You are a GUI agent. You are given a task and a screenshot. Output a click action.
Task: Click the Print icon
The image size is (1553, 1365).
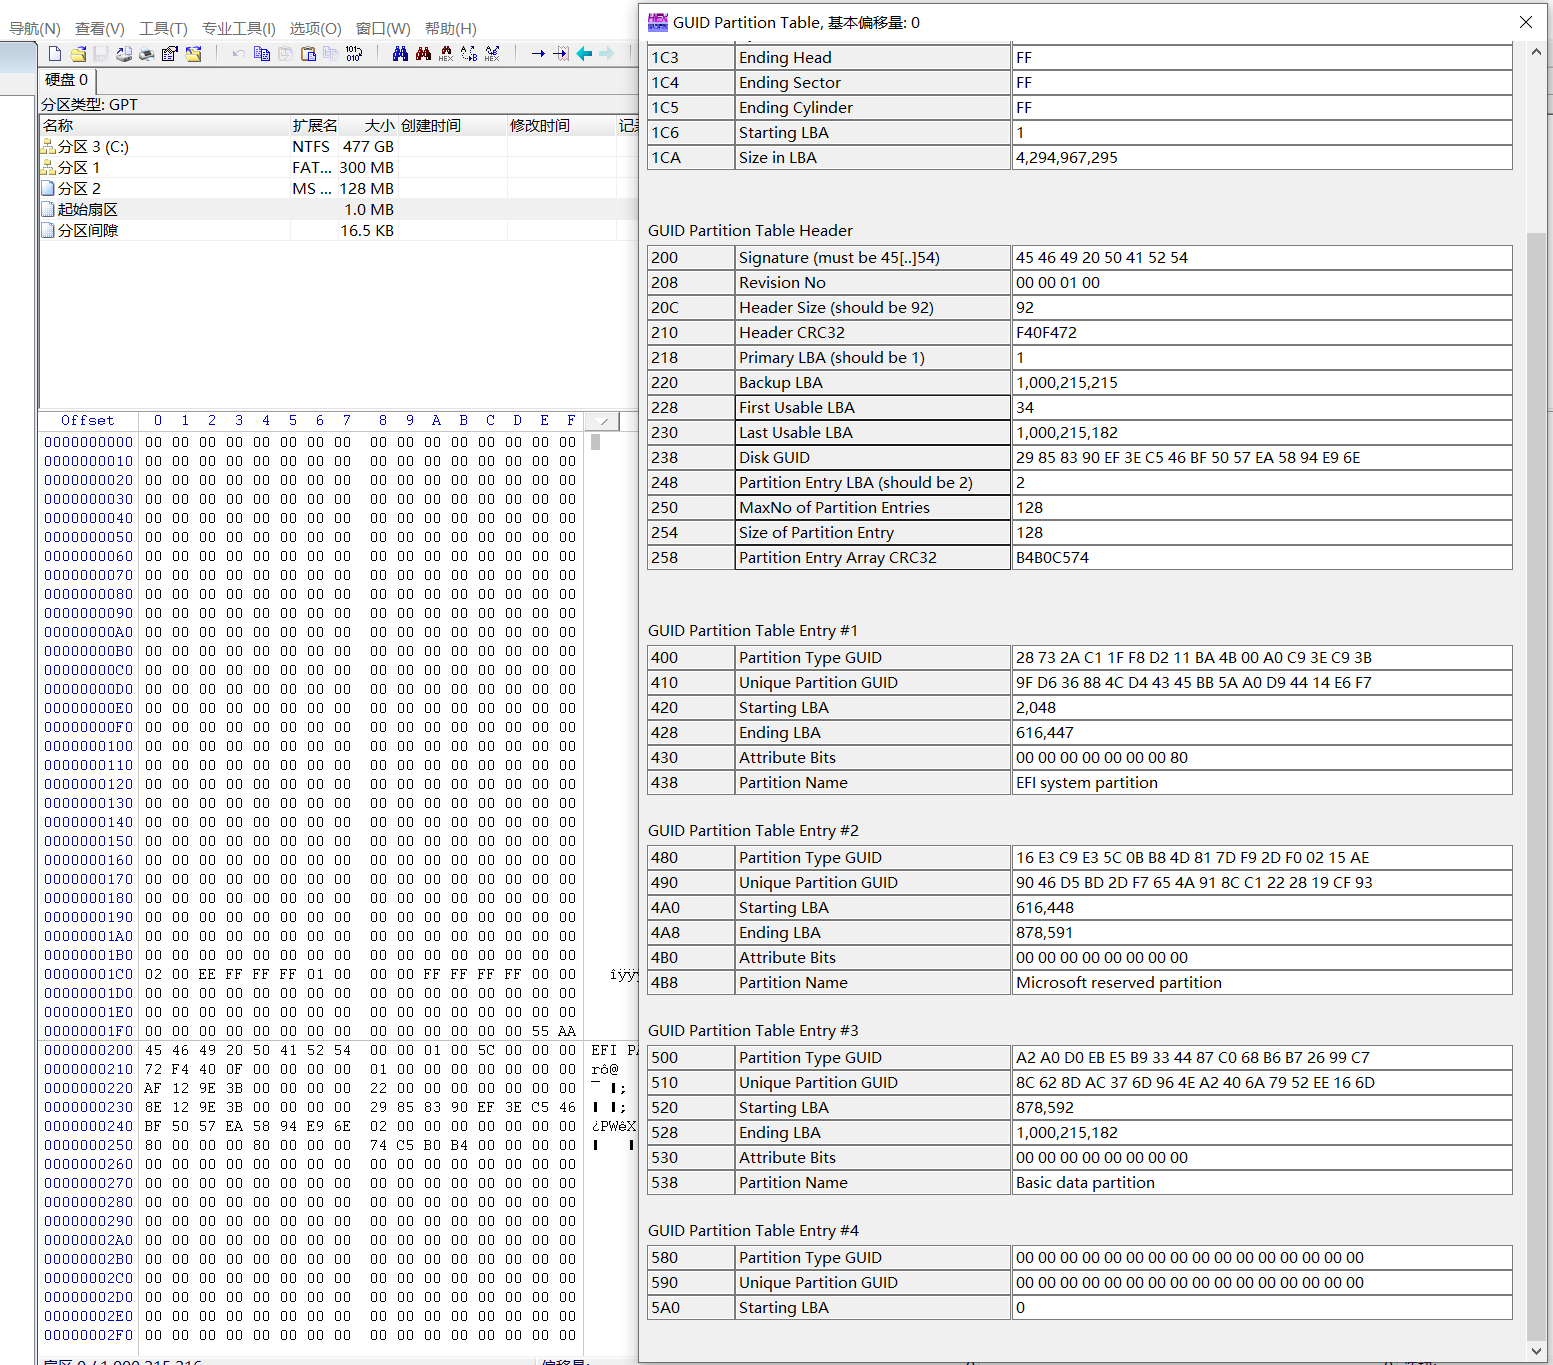click(147, 53)
